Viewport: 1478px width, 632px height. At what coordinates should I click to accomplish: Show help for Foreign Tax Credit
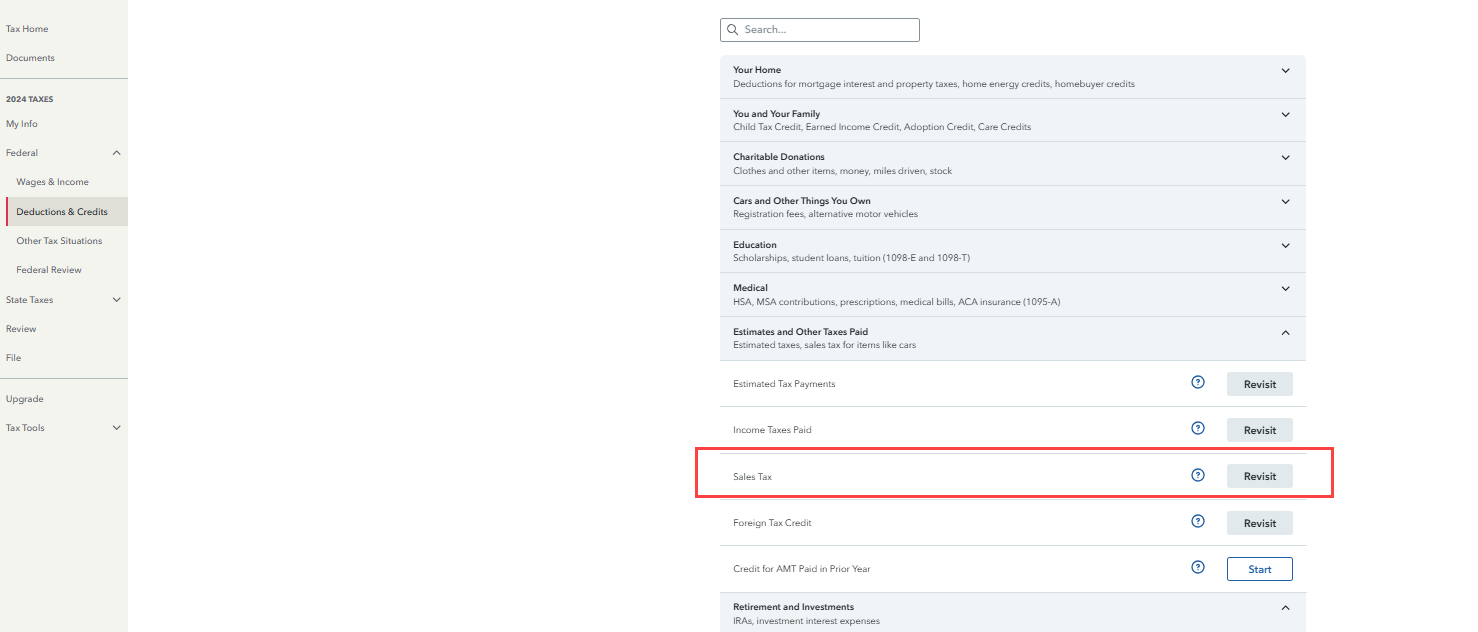[1198, 522]
